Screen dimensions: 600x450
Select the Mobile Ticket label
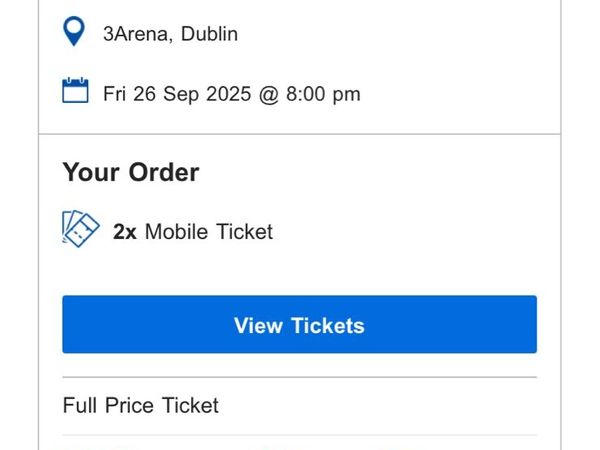209,232
